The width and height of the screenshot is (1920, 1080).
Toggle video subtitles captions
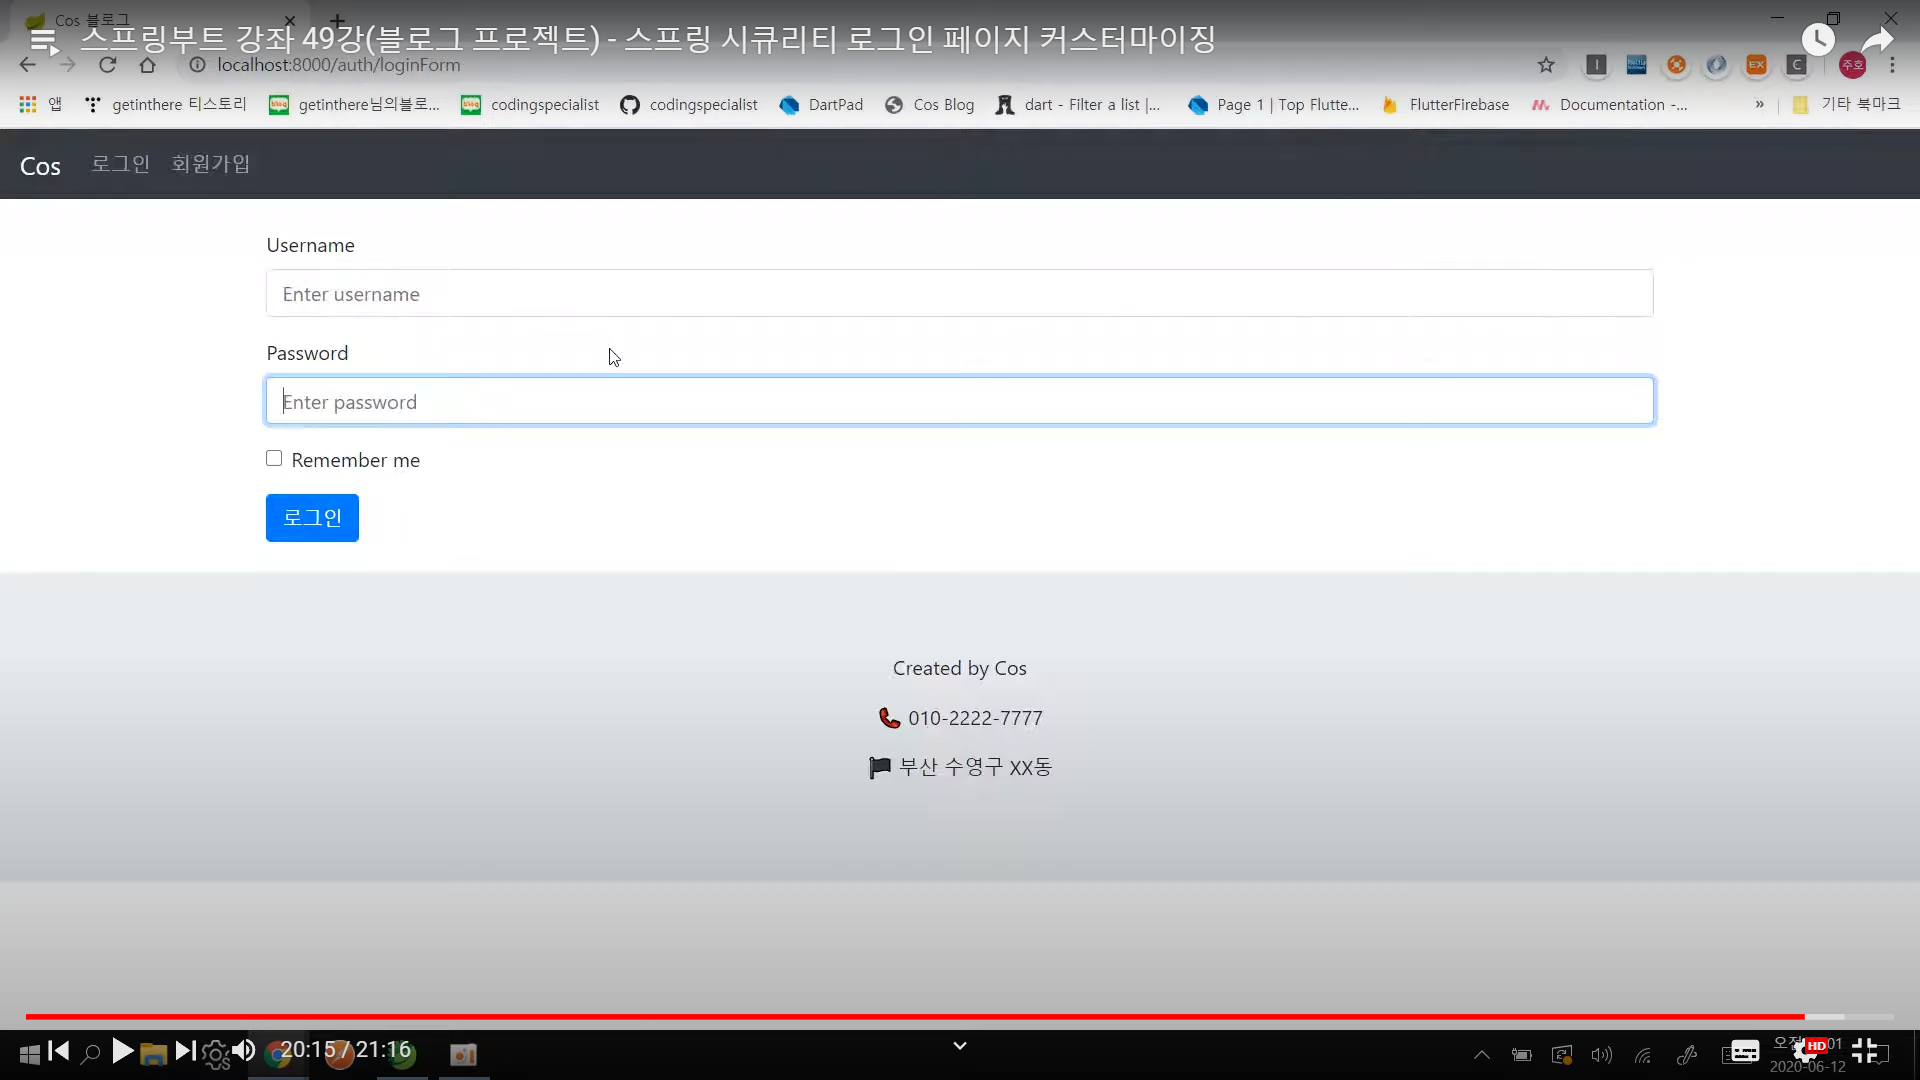point(1745,1051)
